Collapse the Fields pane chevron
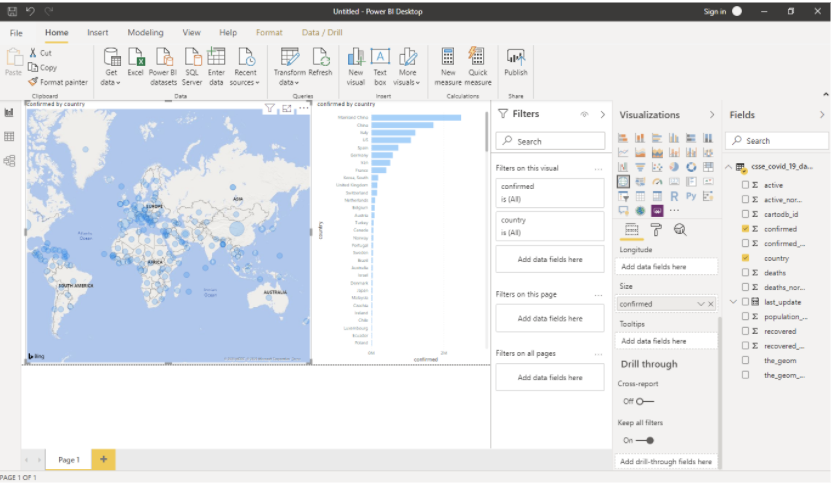This screenshot has width=834, height=488. [x=822, y=115]
